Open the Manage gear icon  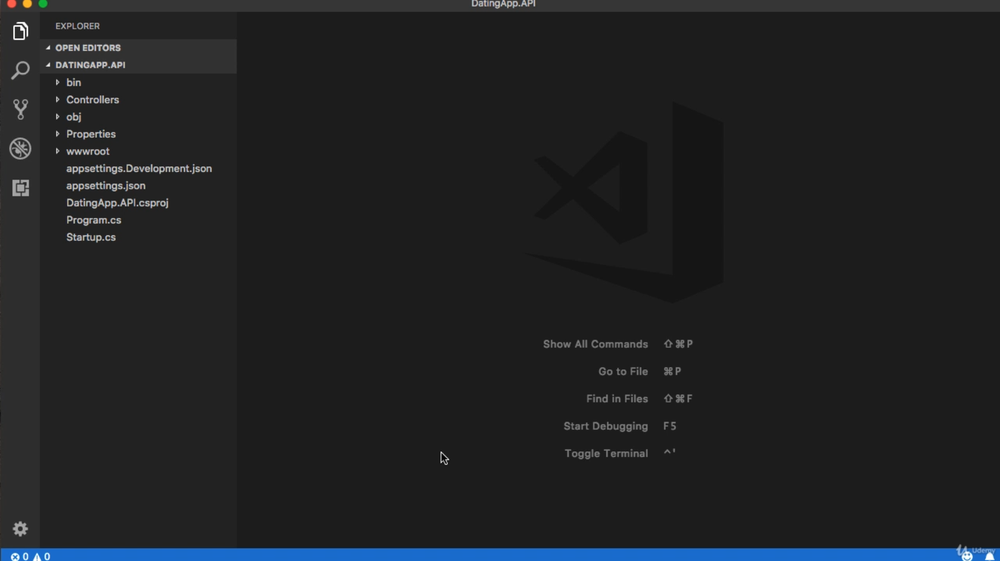coord(20,528)
